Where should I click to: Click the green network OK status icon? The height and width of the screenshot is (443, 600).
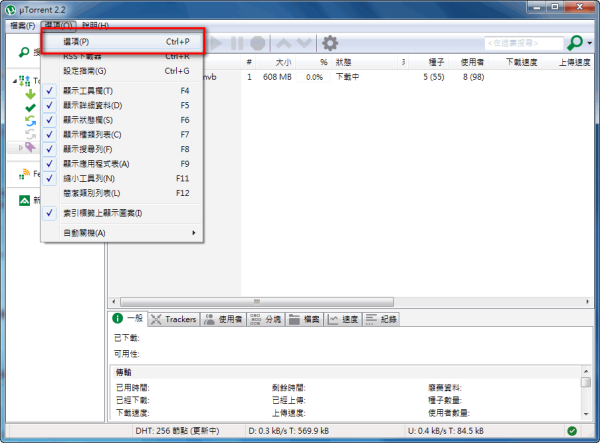[572, 431]
